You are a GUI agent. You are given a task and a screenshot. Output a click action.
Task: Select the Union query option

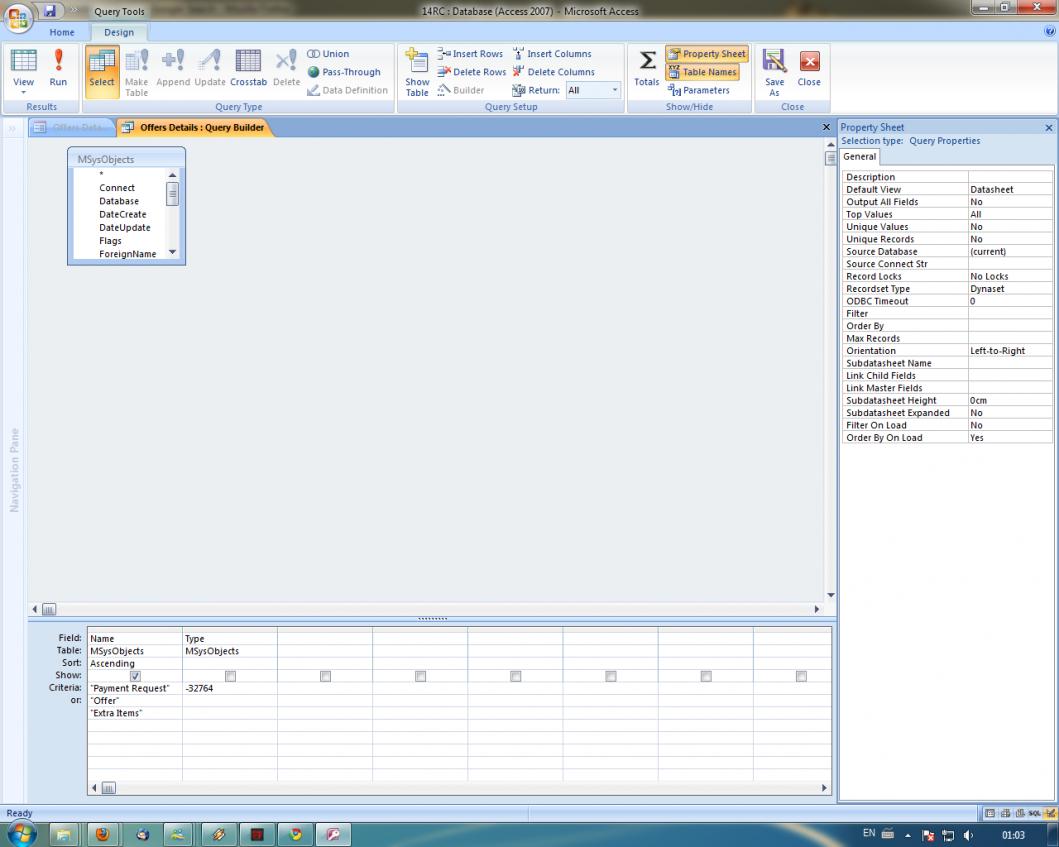[x=328, y=53]
